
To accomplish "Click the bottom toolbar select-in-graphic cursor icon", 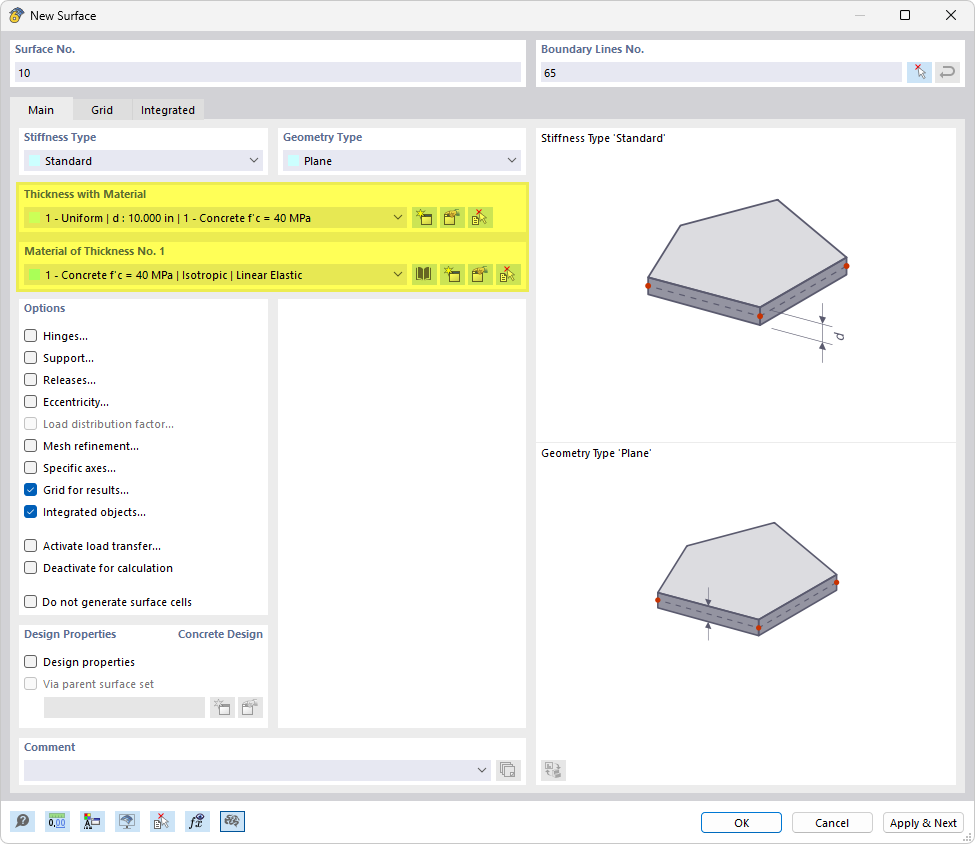I will 162,822.
